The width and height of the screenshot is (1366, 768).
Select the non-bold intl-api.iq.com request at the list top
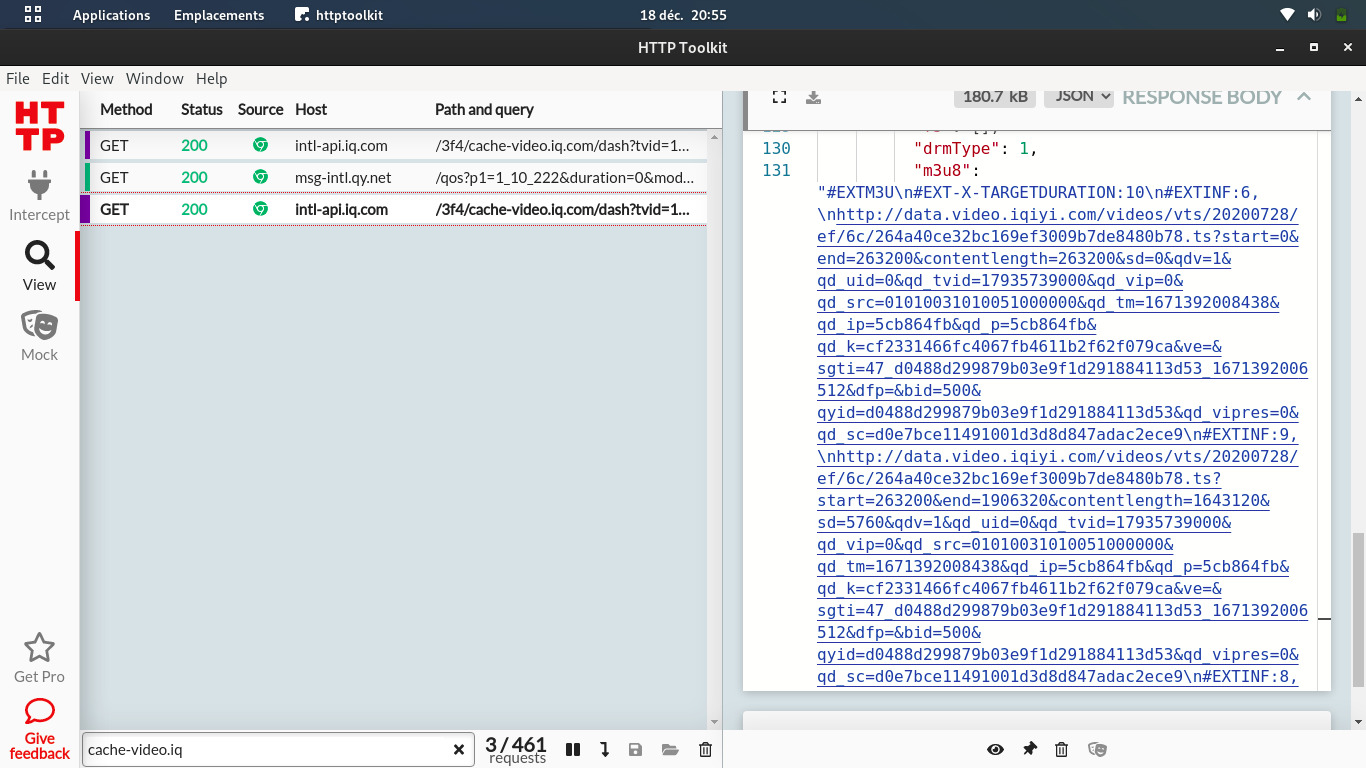pos(394,145)
